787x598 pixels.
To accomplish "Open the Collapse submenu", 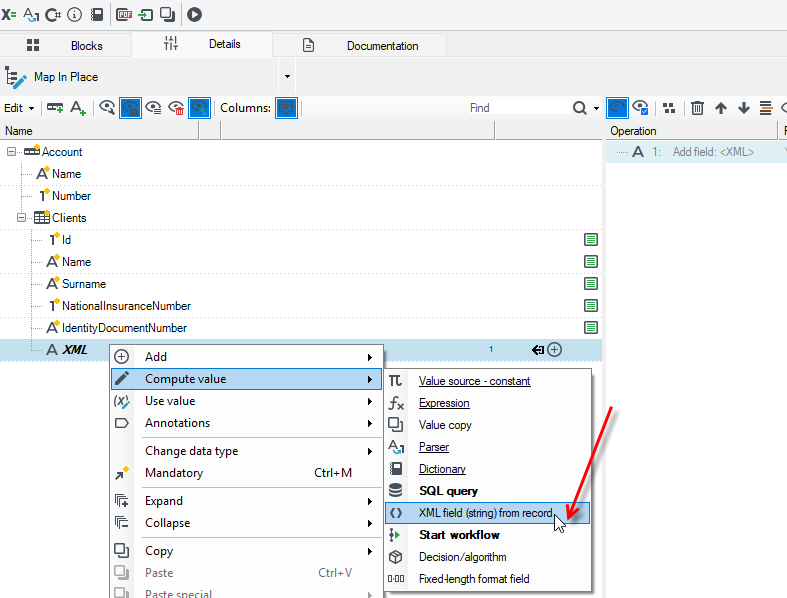I will 247,523.
